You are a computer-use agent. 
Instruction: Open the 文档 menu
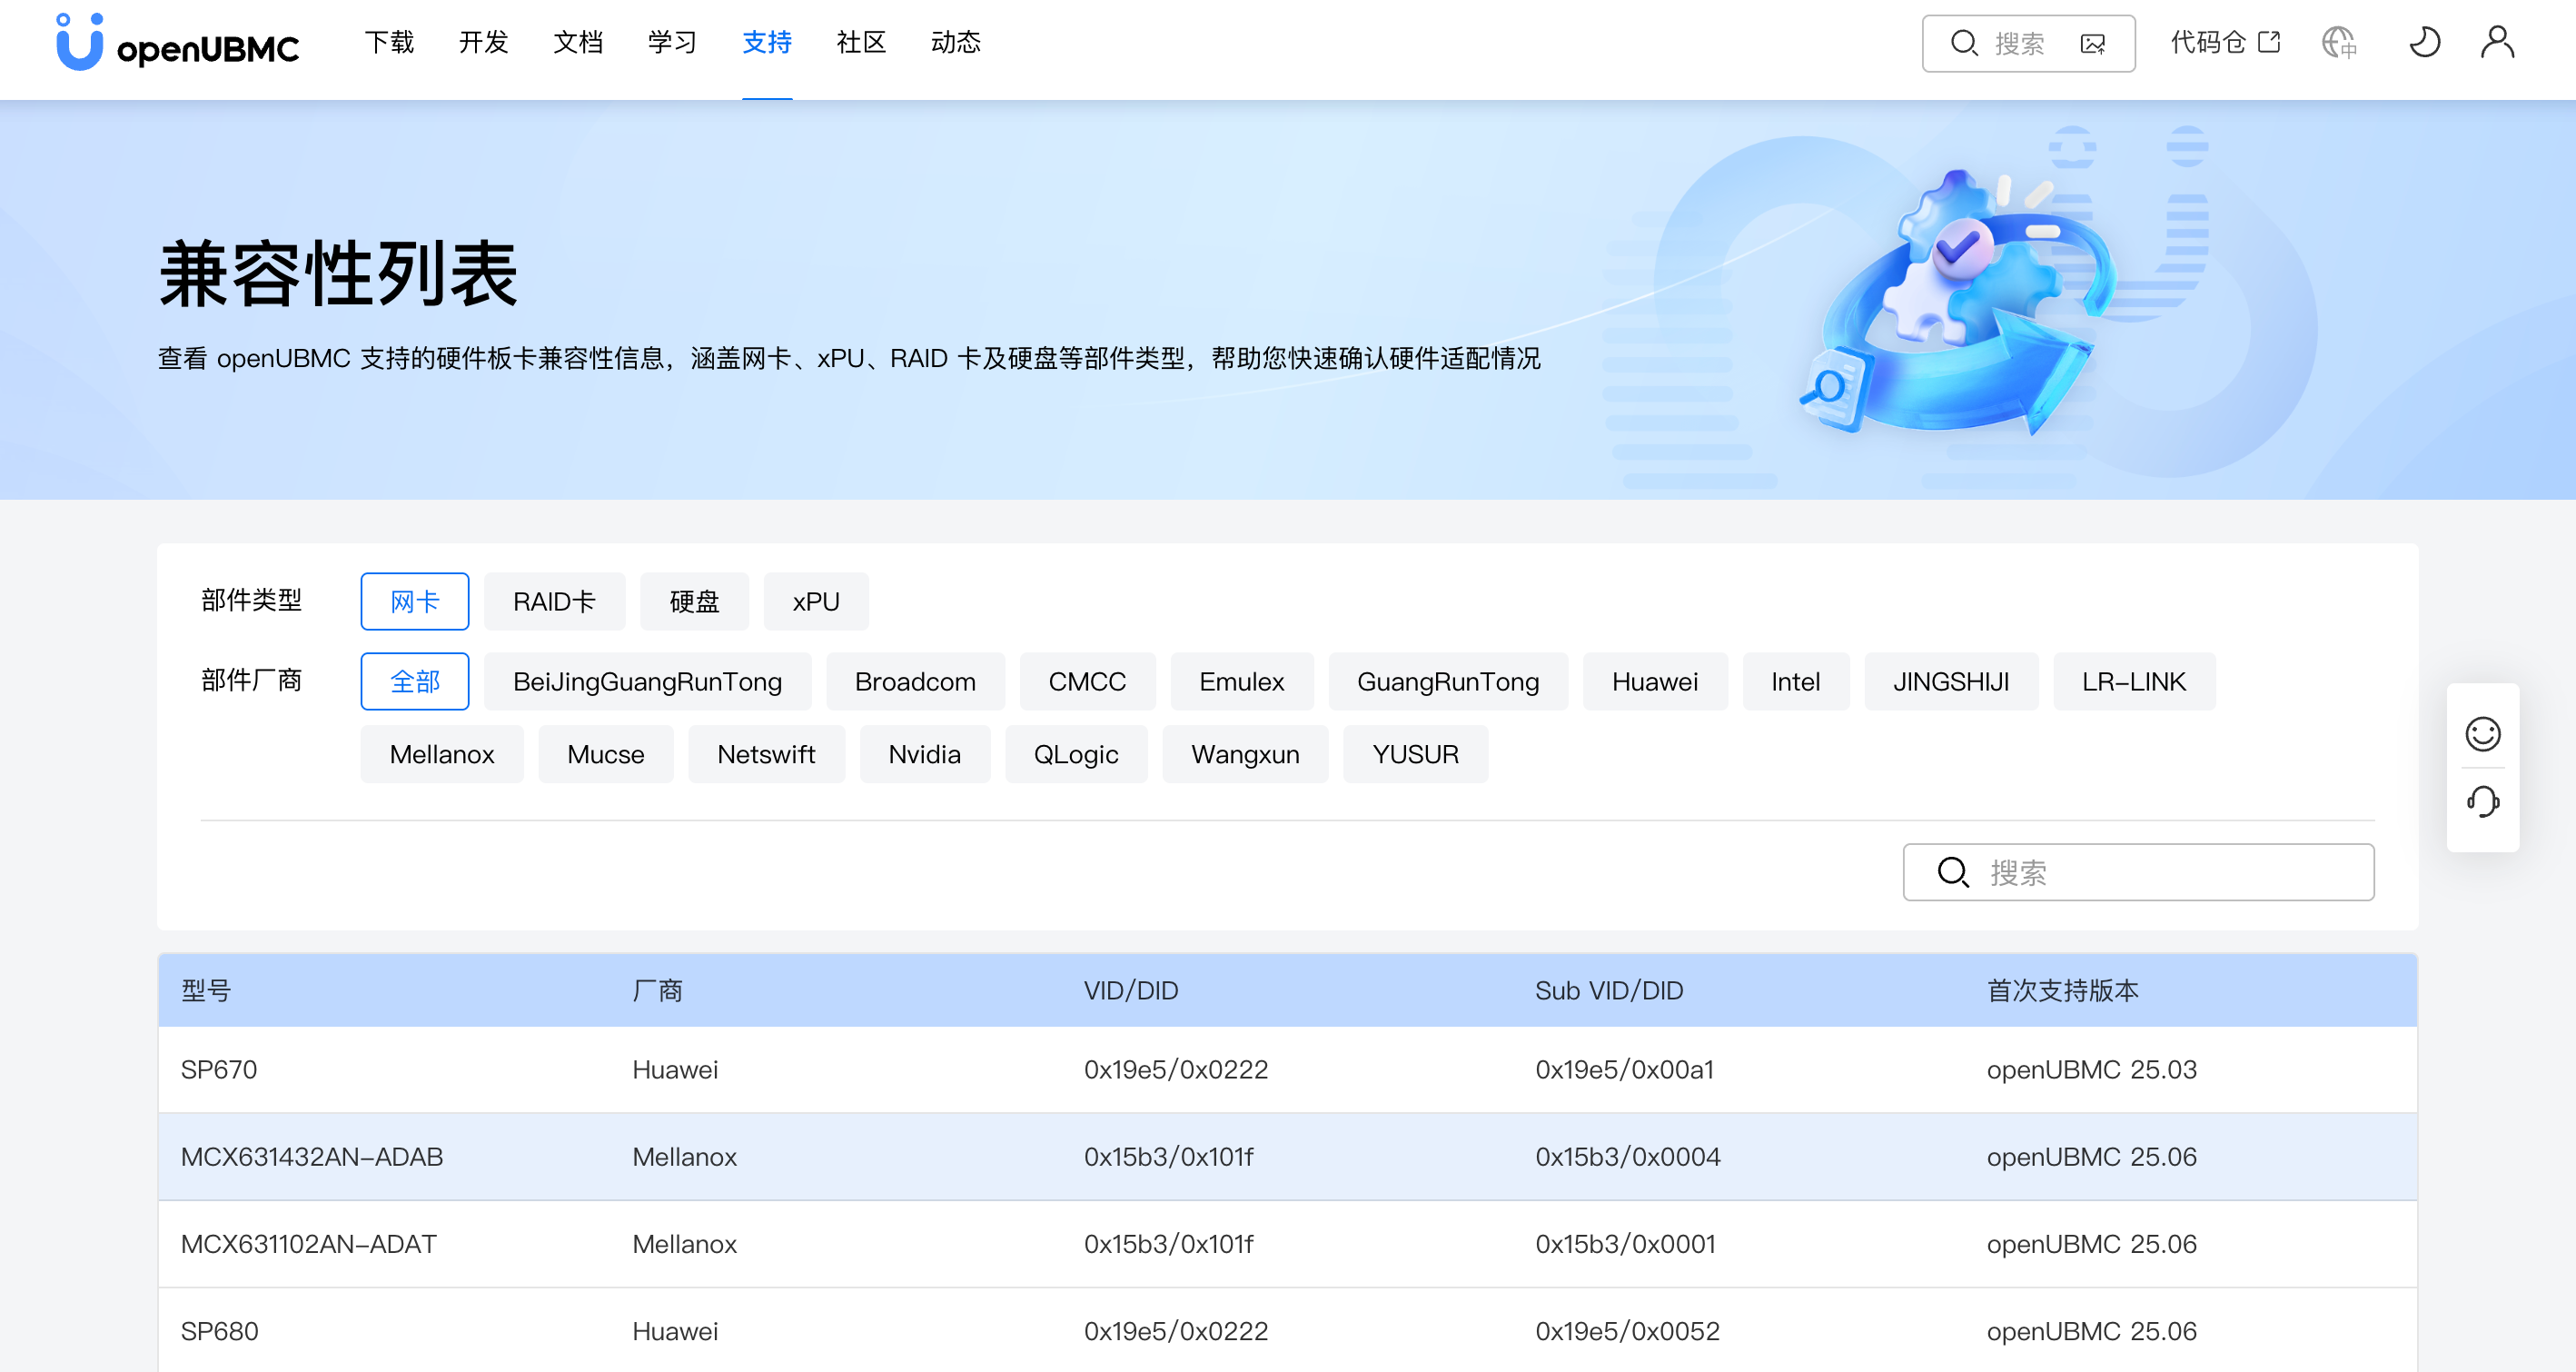coord(578,43)
